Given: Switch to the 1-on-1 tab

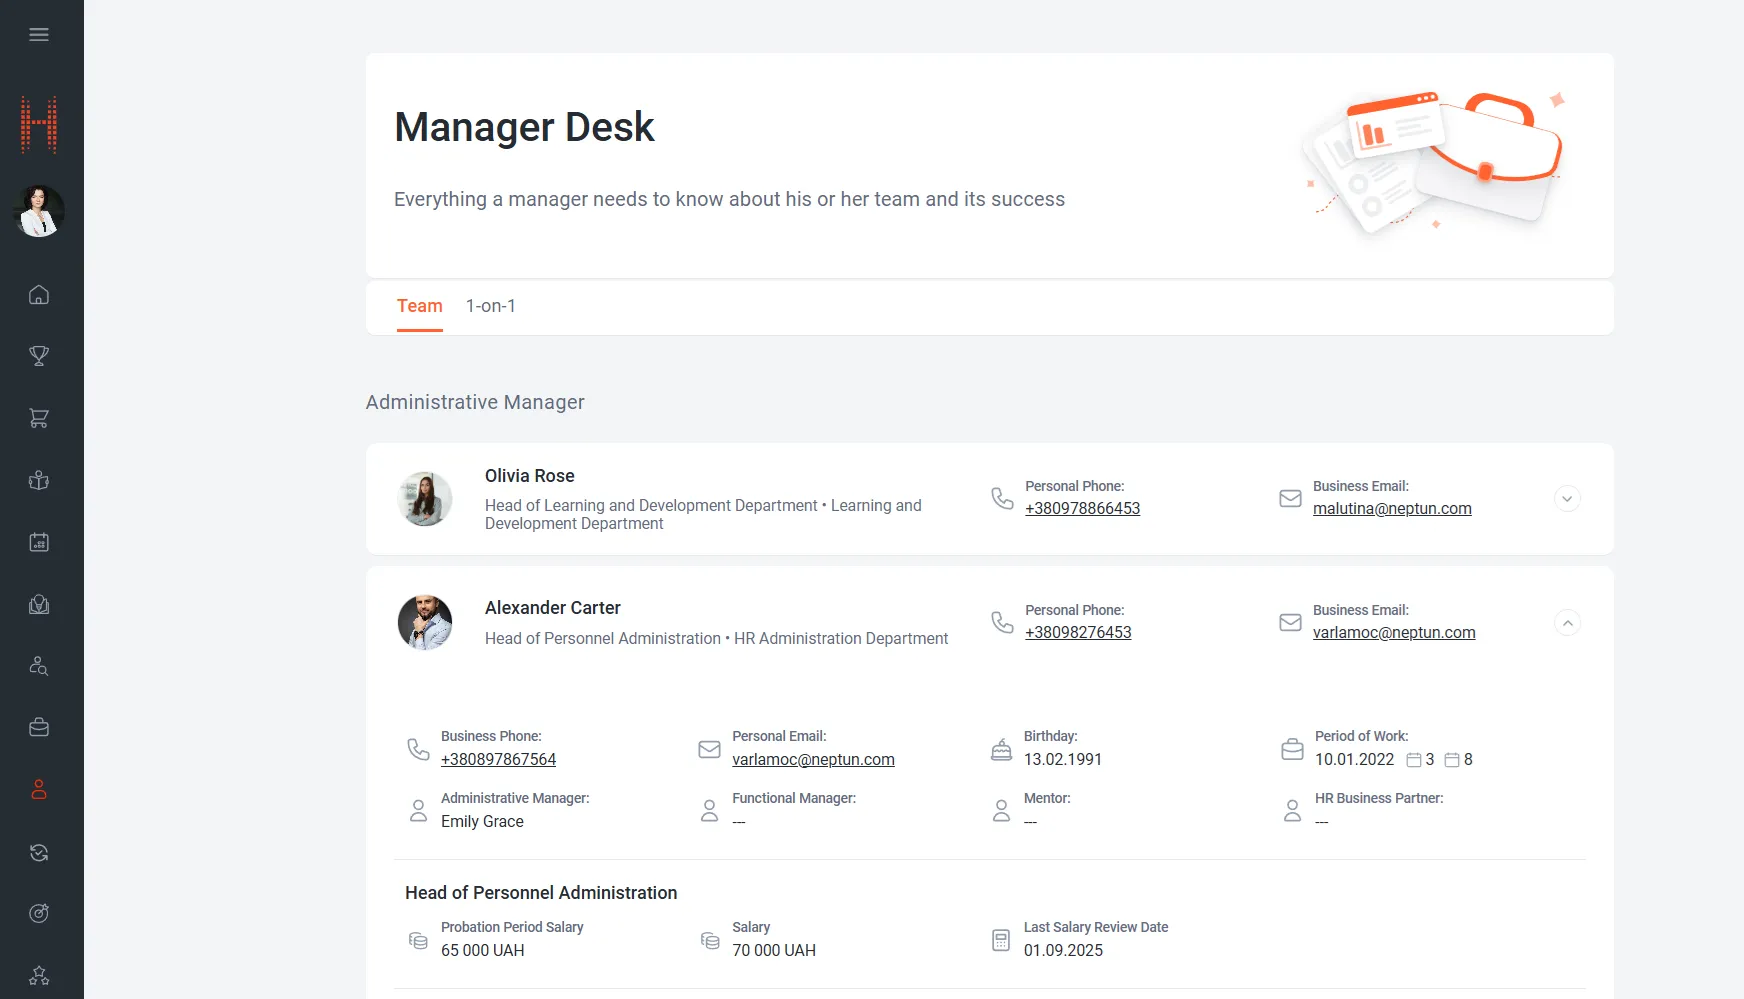Looking at the screenshot, I should coord(490,306).
